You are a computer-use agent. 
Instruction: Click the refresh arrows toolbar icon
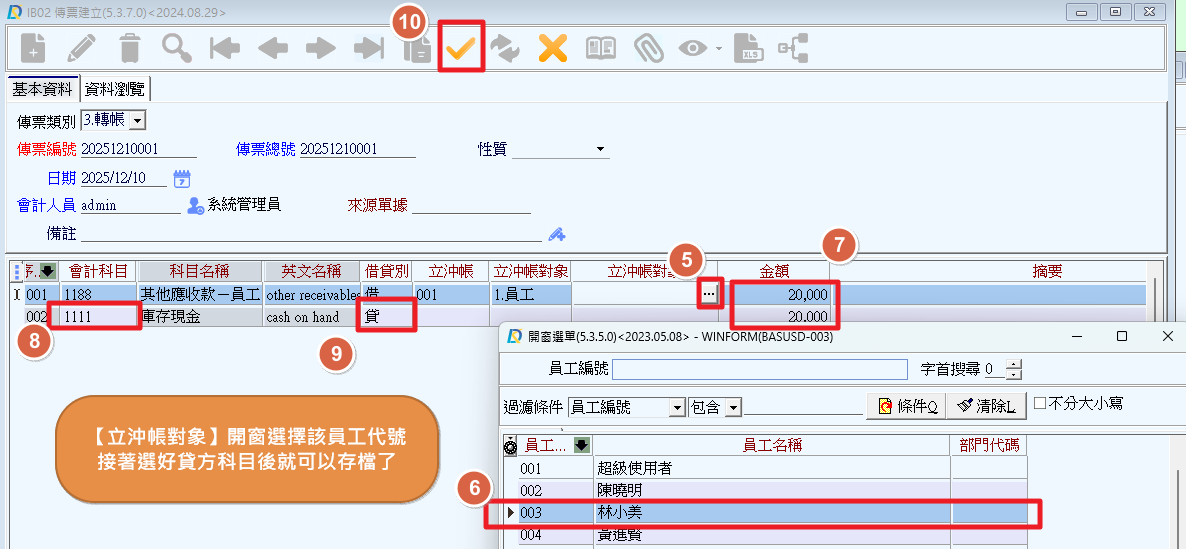(x=506, y=49)
